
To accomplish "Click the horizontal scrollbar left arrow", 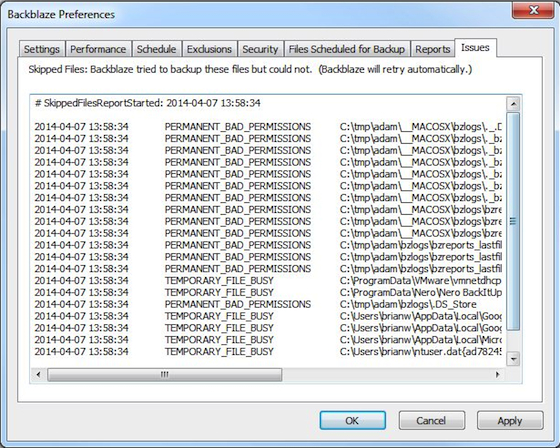I will [39, 374].
